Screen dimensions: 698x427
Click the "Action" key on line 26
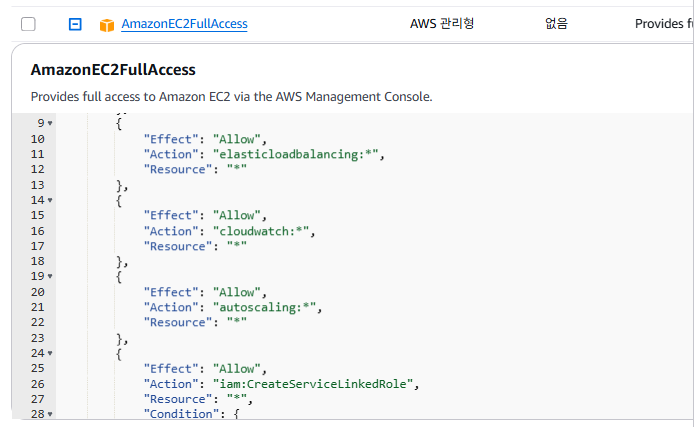coord(171,384)
